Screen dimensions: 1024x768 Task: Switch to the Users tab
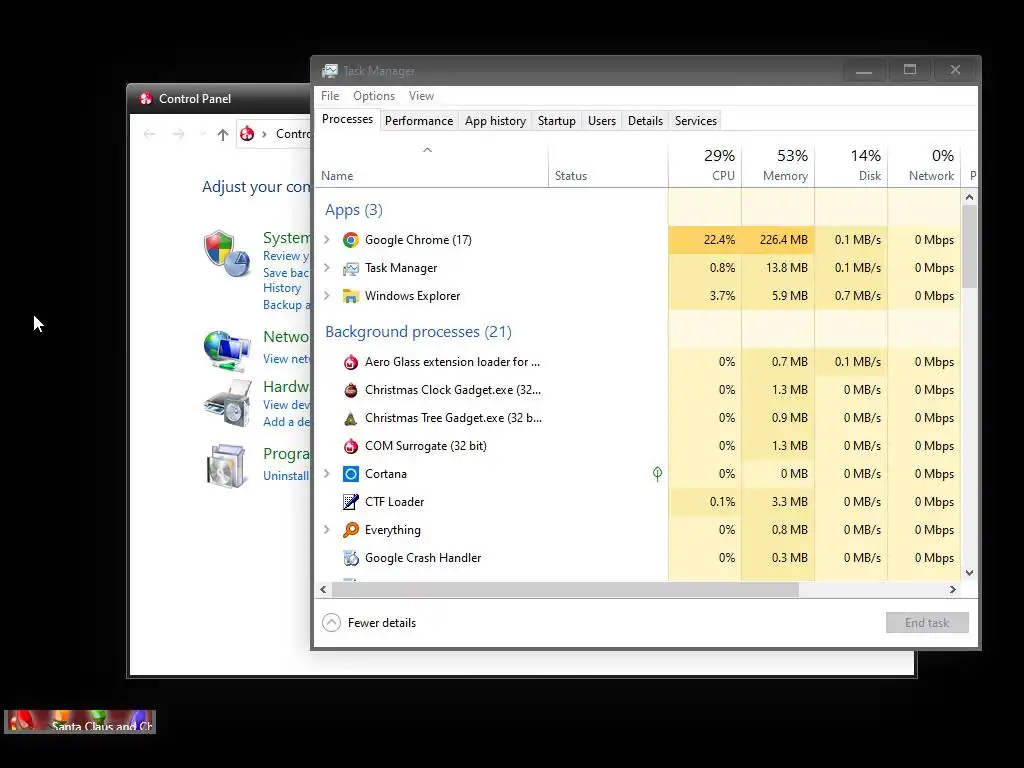[x=601, y=121]
